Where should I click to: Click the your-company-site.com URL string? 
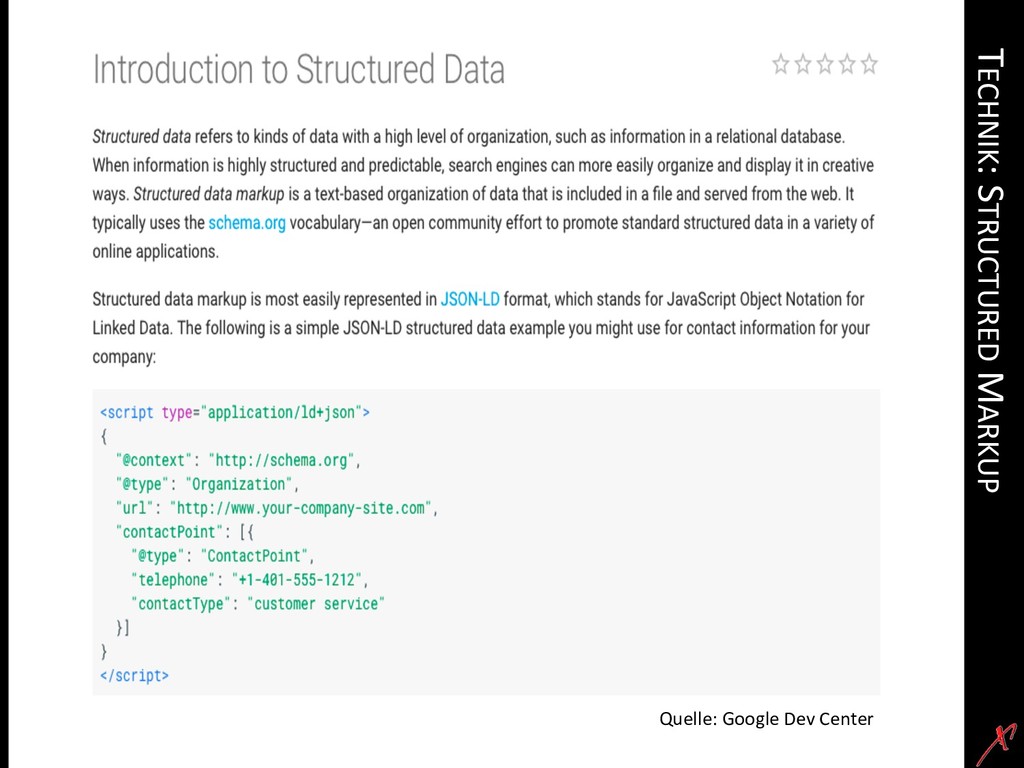pyautogui.click(x=301, y=508)
